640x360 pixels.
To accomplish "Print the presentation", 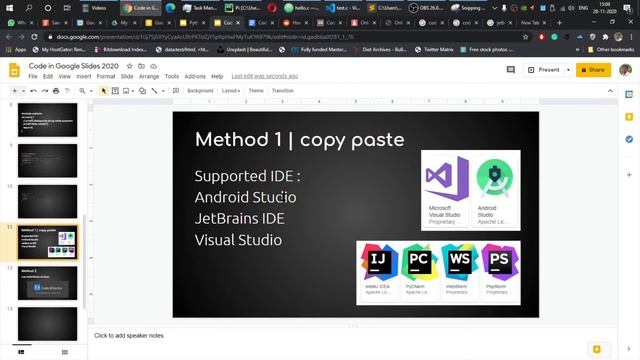I will tap(56, 91).
